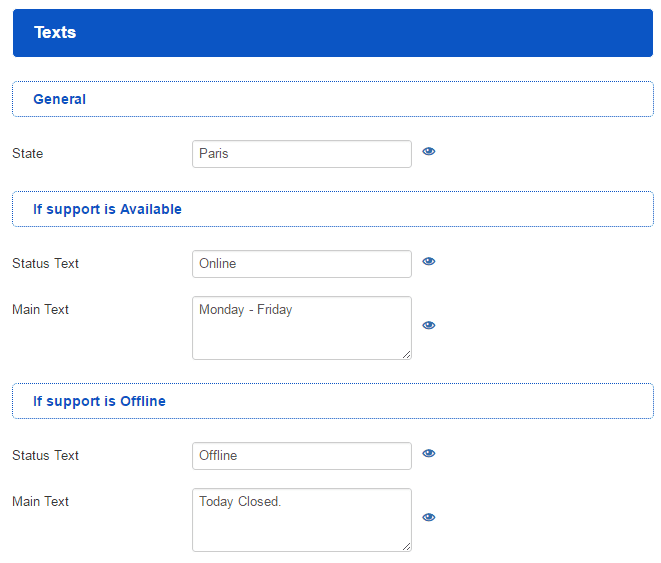Focus the State input containing Paris
This screenshot has width=661, height=563.
pyautogui.click(x=301, y=154)
